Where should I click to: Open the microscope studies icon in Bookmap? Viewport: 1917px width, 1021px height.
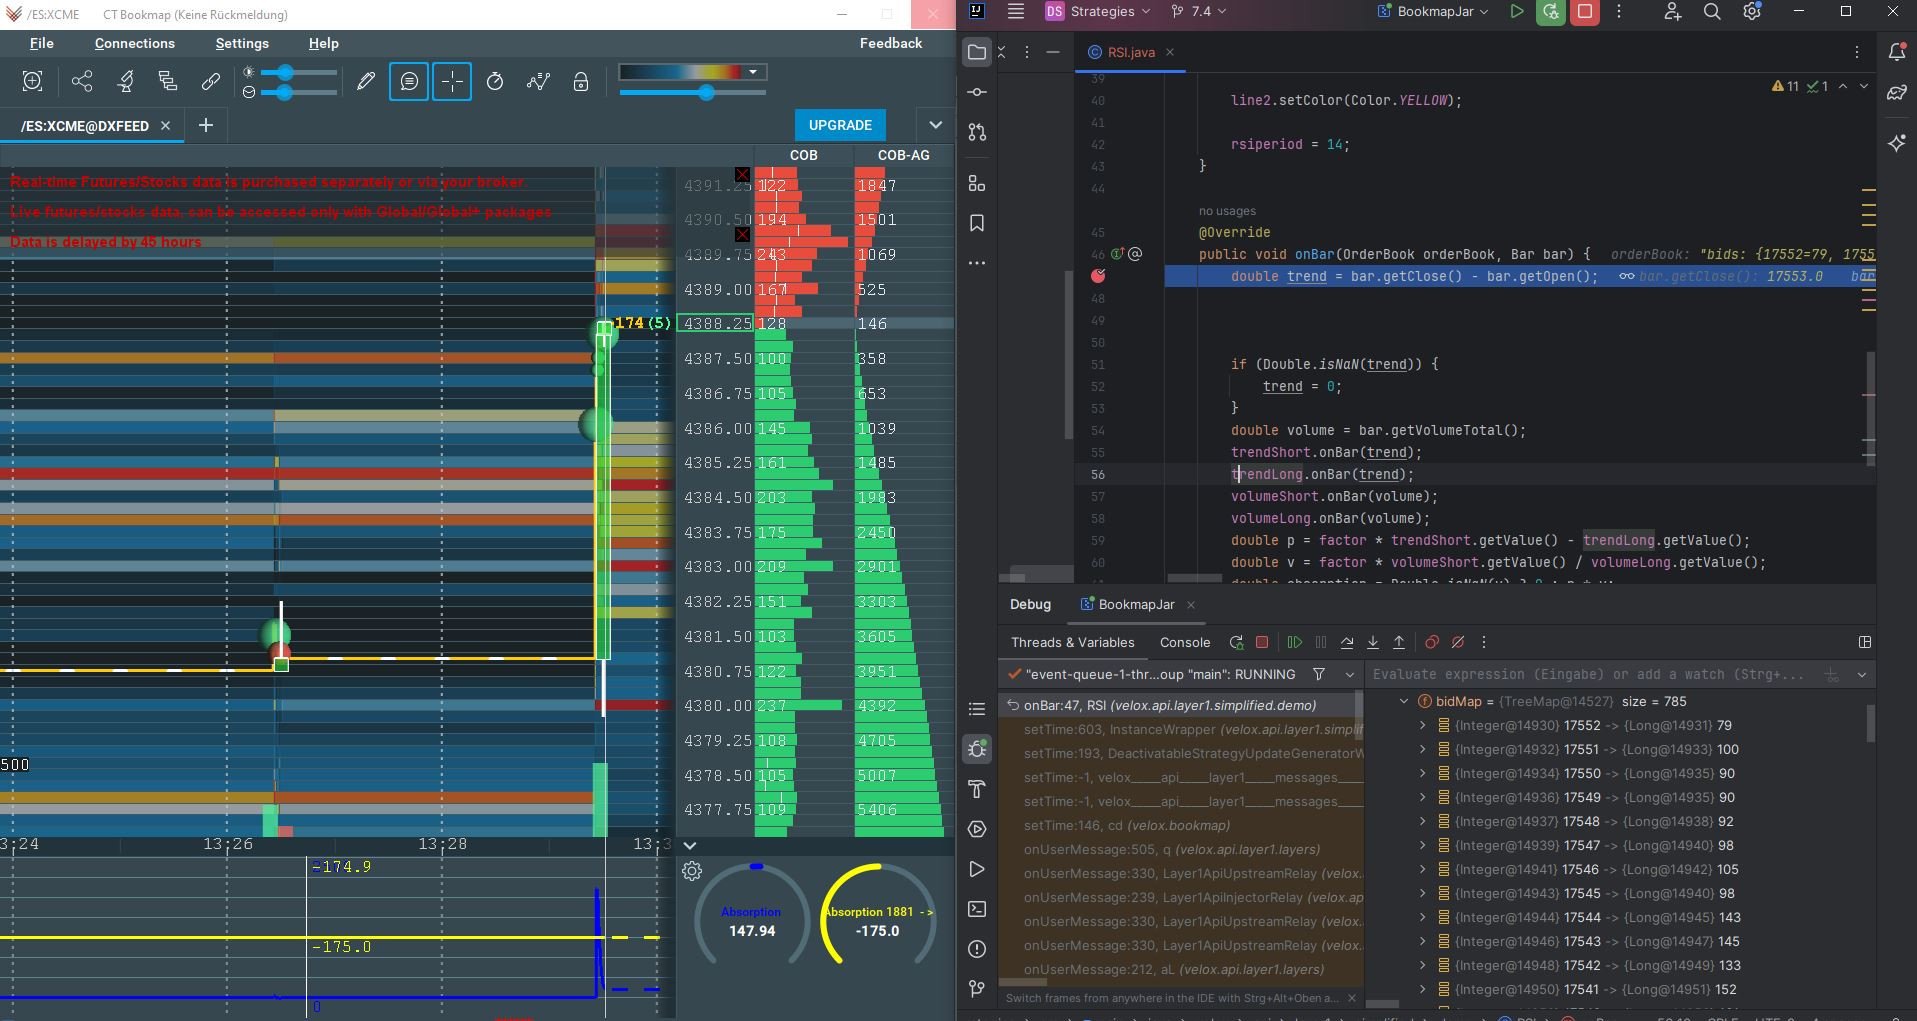(125, 82)
